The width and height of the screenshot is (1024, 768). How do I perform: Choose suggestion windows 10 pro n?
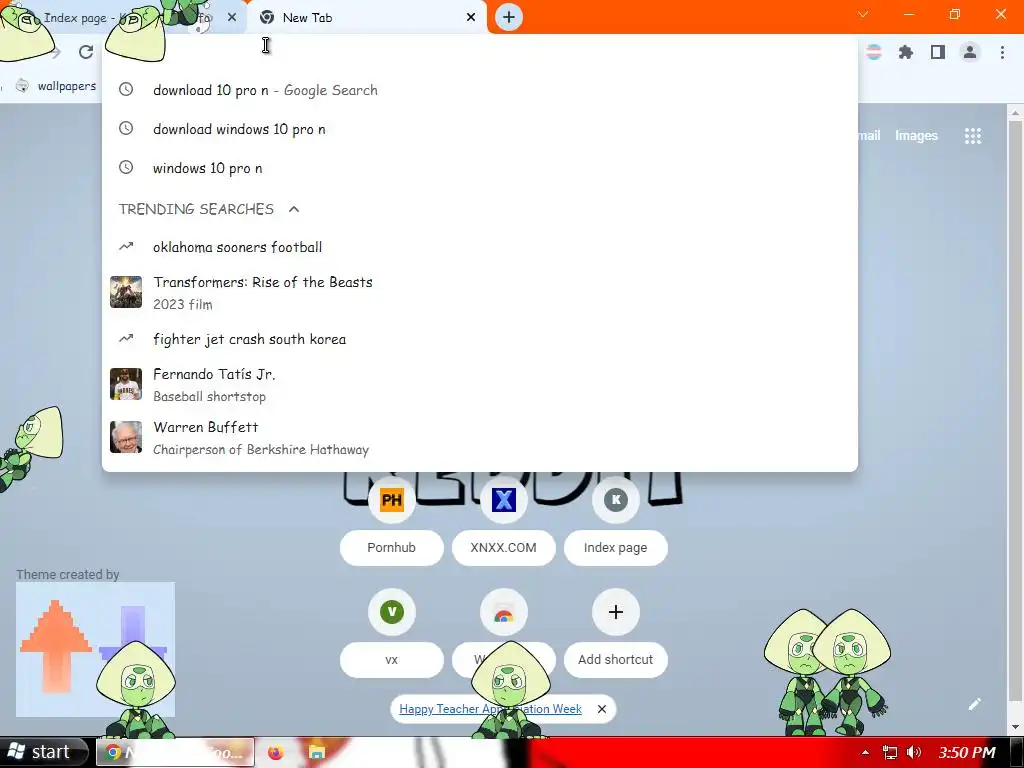(480, 168)
